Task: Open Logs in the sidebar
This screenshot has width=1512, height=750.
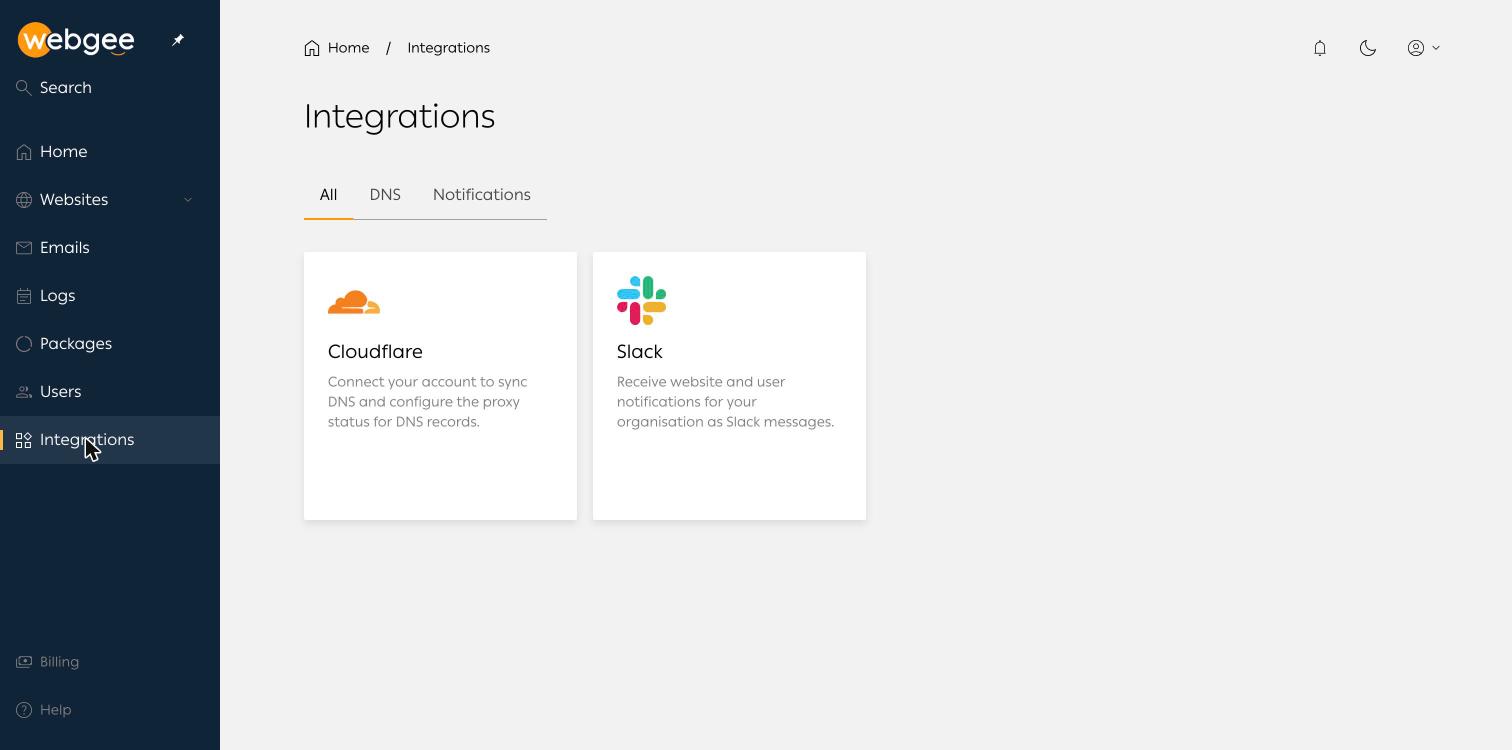Action: click(110, 296)
